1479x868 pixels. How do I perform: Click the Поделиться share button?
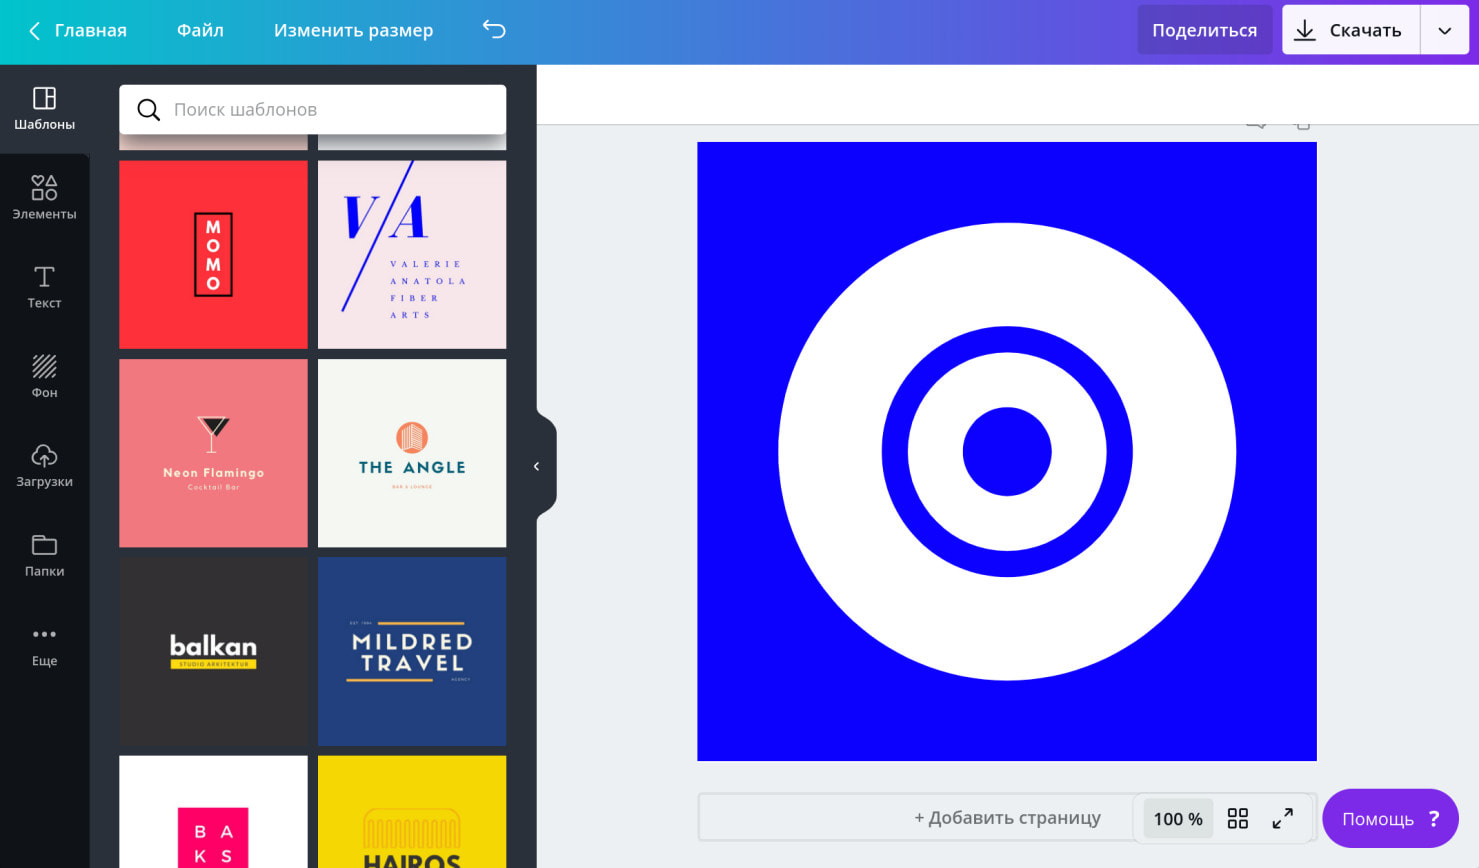(1205, 30)
